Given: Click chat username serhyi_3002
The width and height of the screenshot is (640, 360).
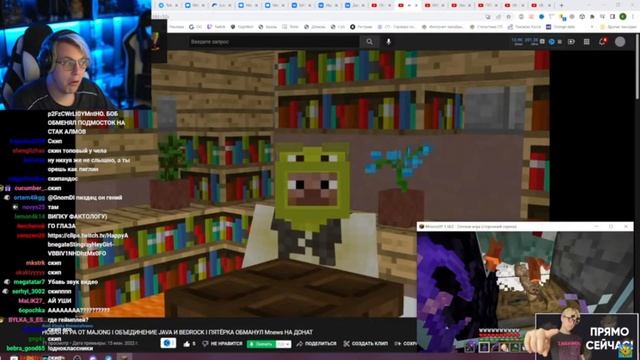Looking at the screenshot, I should pos(29,291).
